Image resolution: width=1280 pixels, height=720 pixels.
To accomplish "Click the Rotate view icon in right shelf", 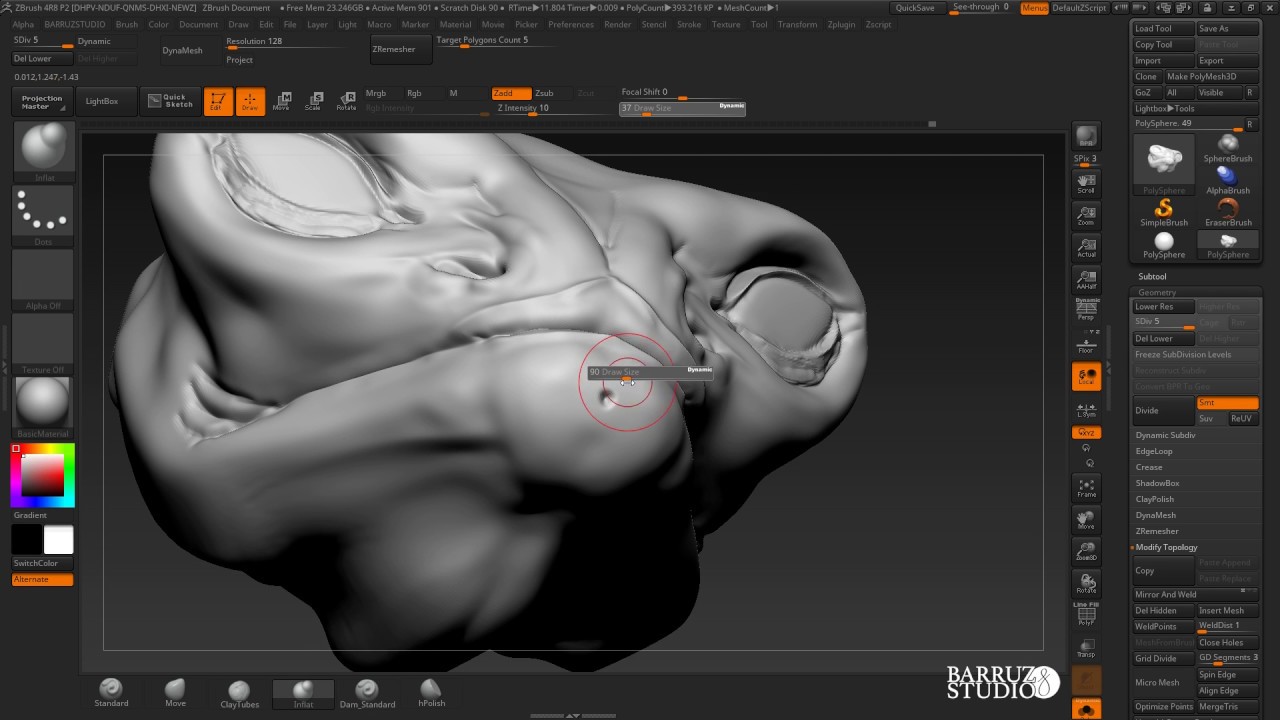I will 1086,584.
